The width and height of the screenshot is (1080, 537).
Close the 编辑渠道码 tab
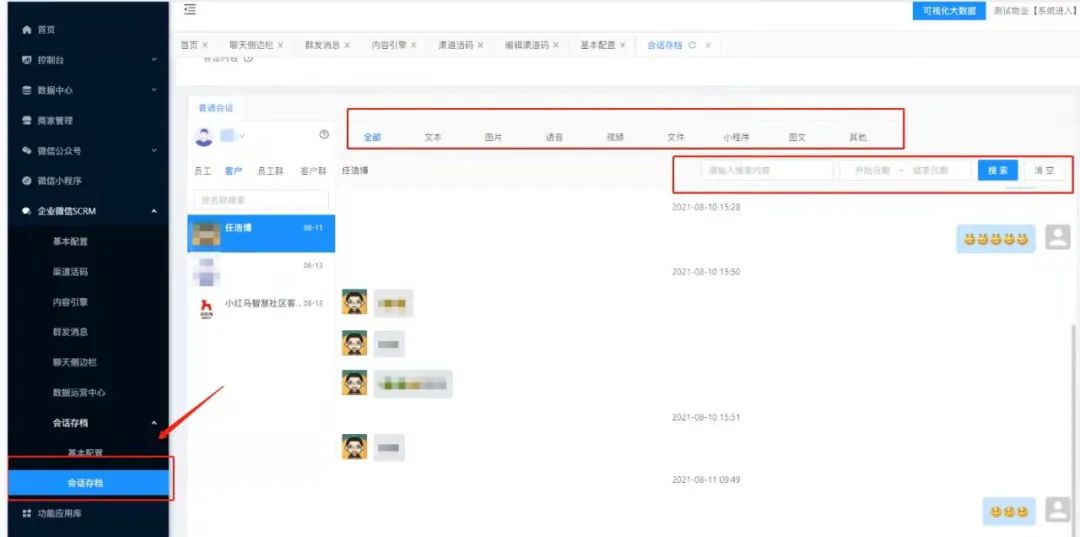556,45
